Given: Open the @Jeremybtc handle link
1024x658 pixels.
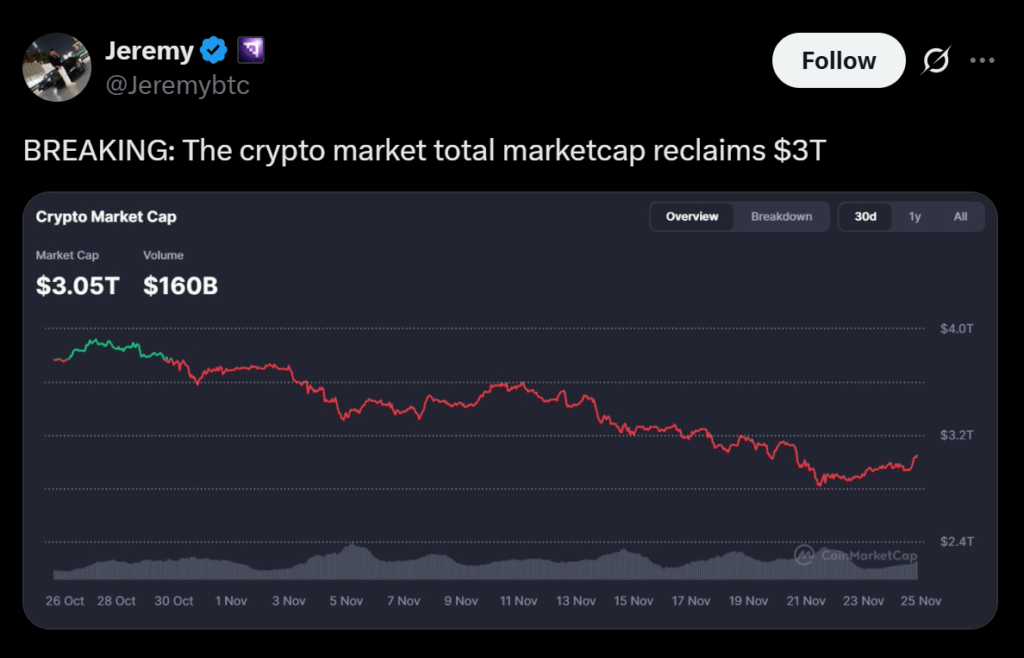Looking at the screenshot, I should pyautogui.click(x=177, y=85).
